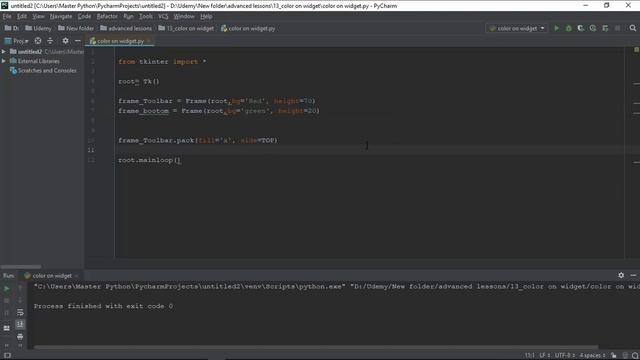Image resolution: width=640 pixels, height=360 pixels.
Task: Click concurrency diagram run icon in toolbar
Action: click(x=605, y=28)
